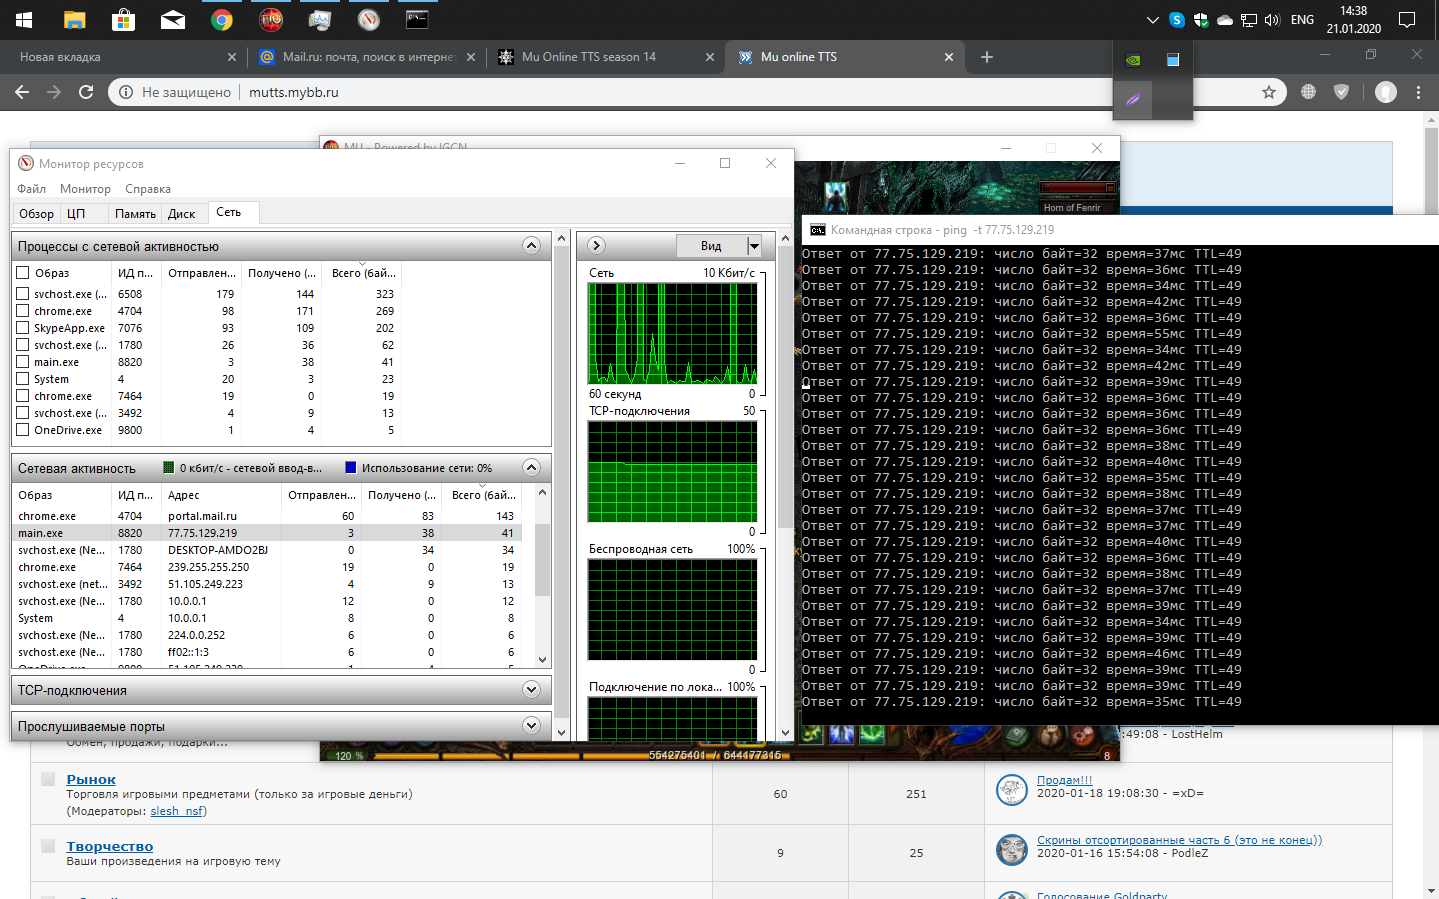Open the Творчество forum link
Viewport: 1439px width, 899px height.
(x=110, y=846)
